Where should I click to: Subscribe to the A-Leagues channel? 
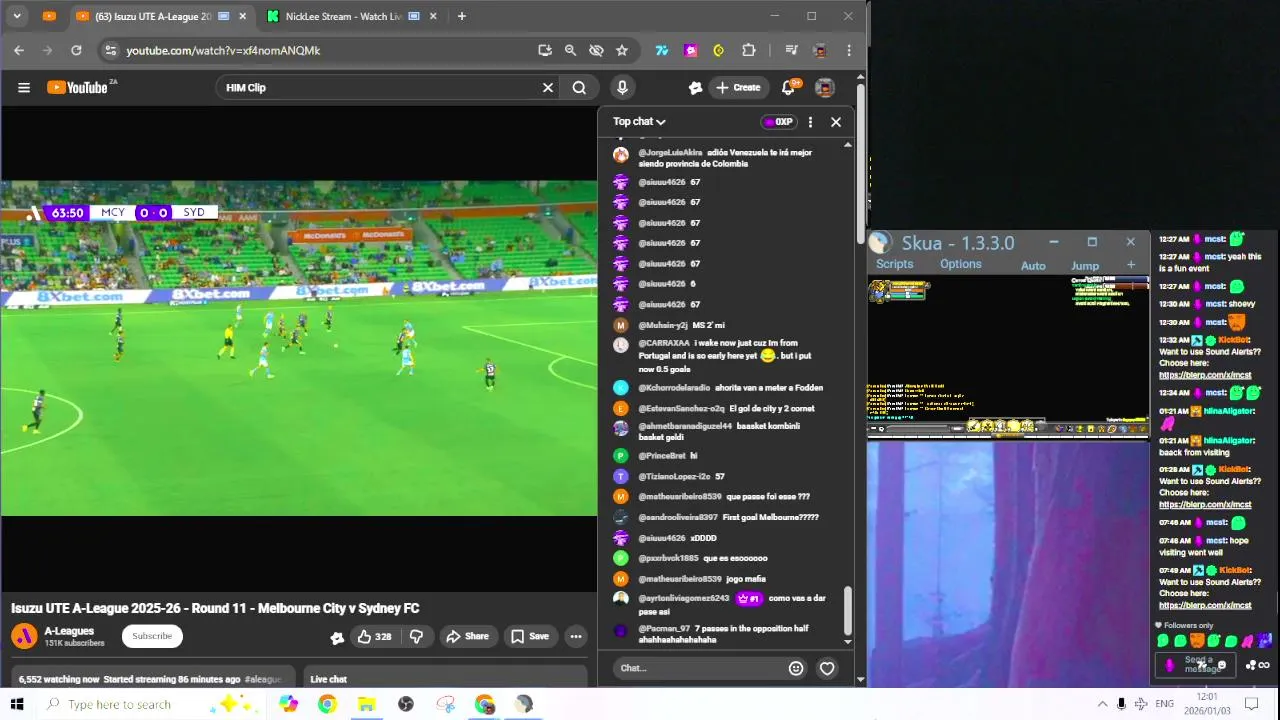(x=152, y=636)
